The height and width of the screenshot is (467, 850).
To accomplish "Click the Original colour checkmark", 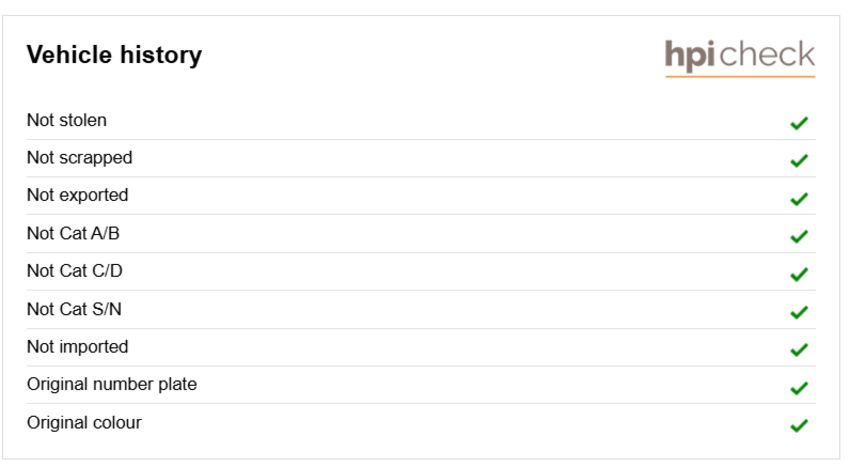I will [x=799, y=425].
